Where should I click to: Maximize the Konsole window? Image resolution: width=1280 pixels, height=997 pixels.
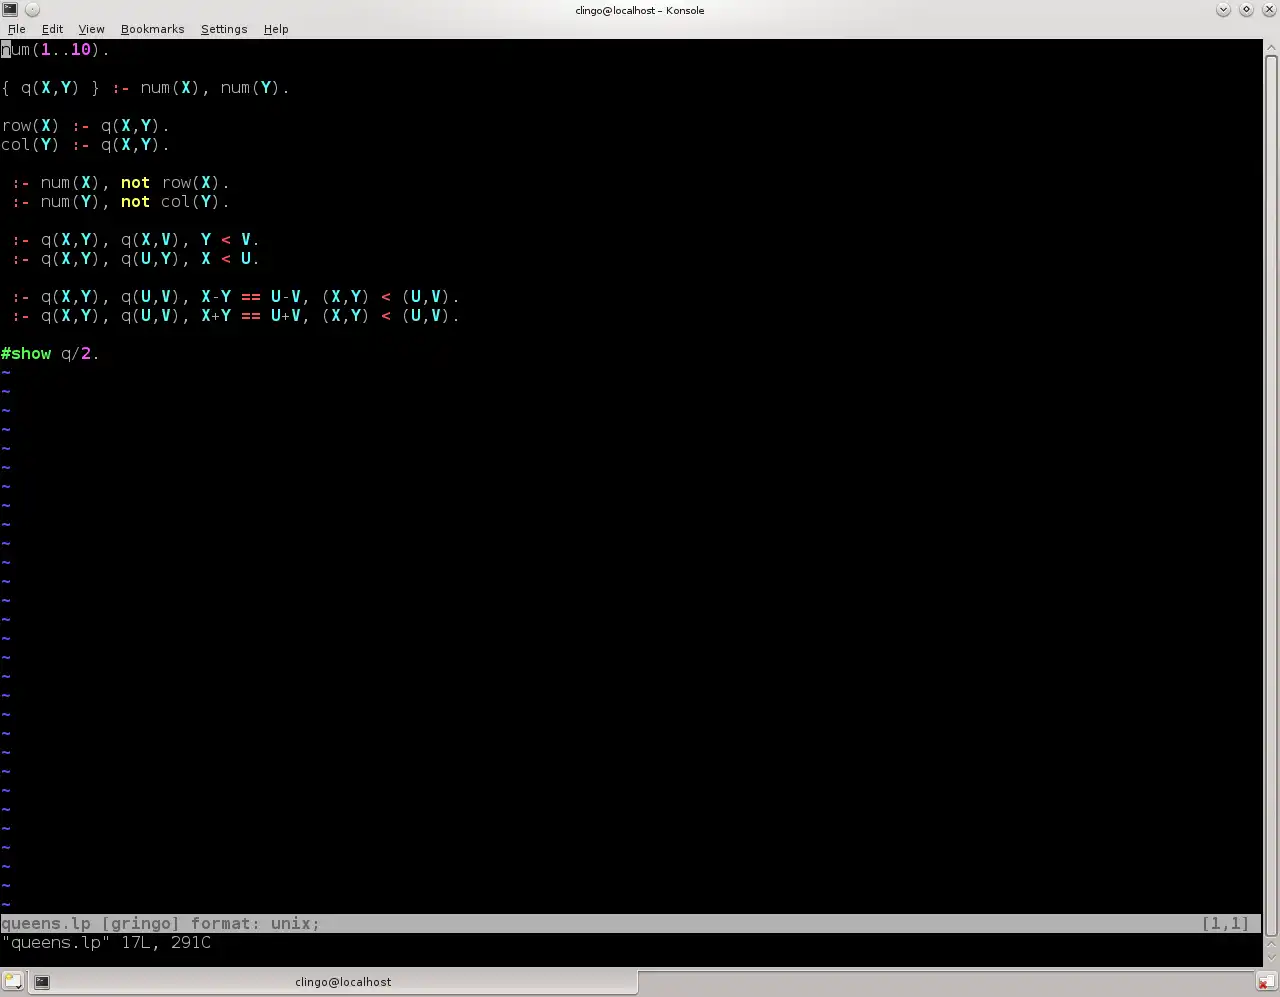1246,9
